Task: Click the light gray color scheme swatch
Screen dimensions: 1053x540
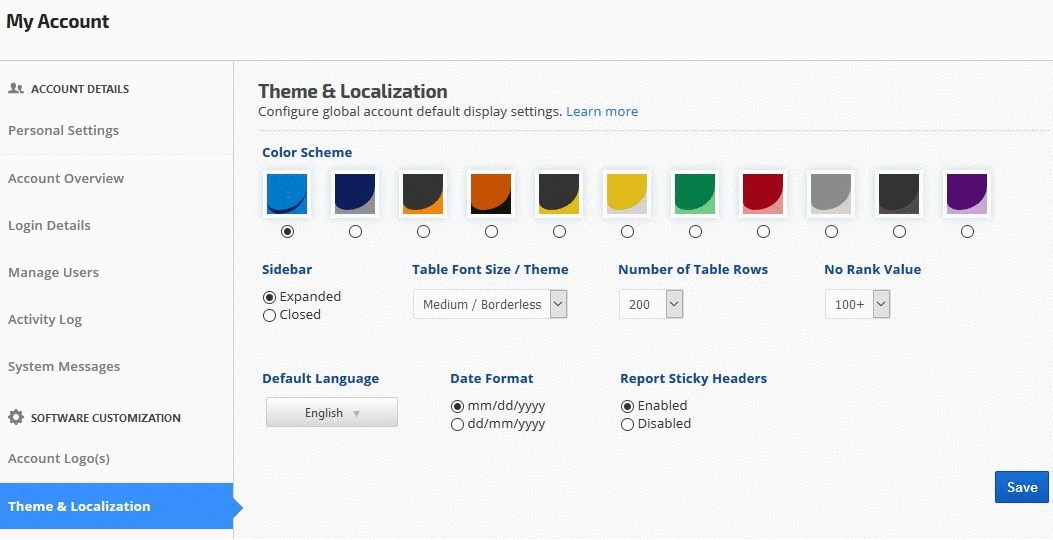Action: (x=831, y=194)
